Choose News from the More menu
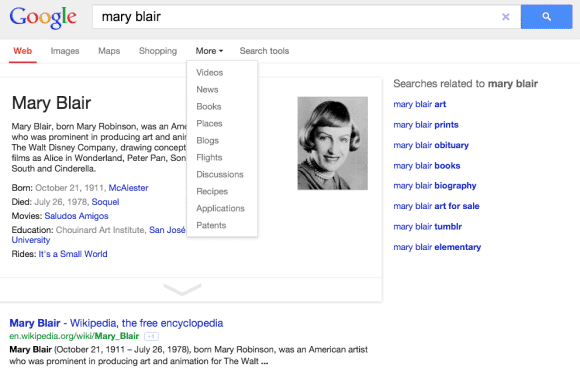Image resolution: width=580 pixels, height=370 pixels. (207, 90)
